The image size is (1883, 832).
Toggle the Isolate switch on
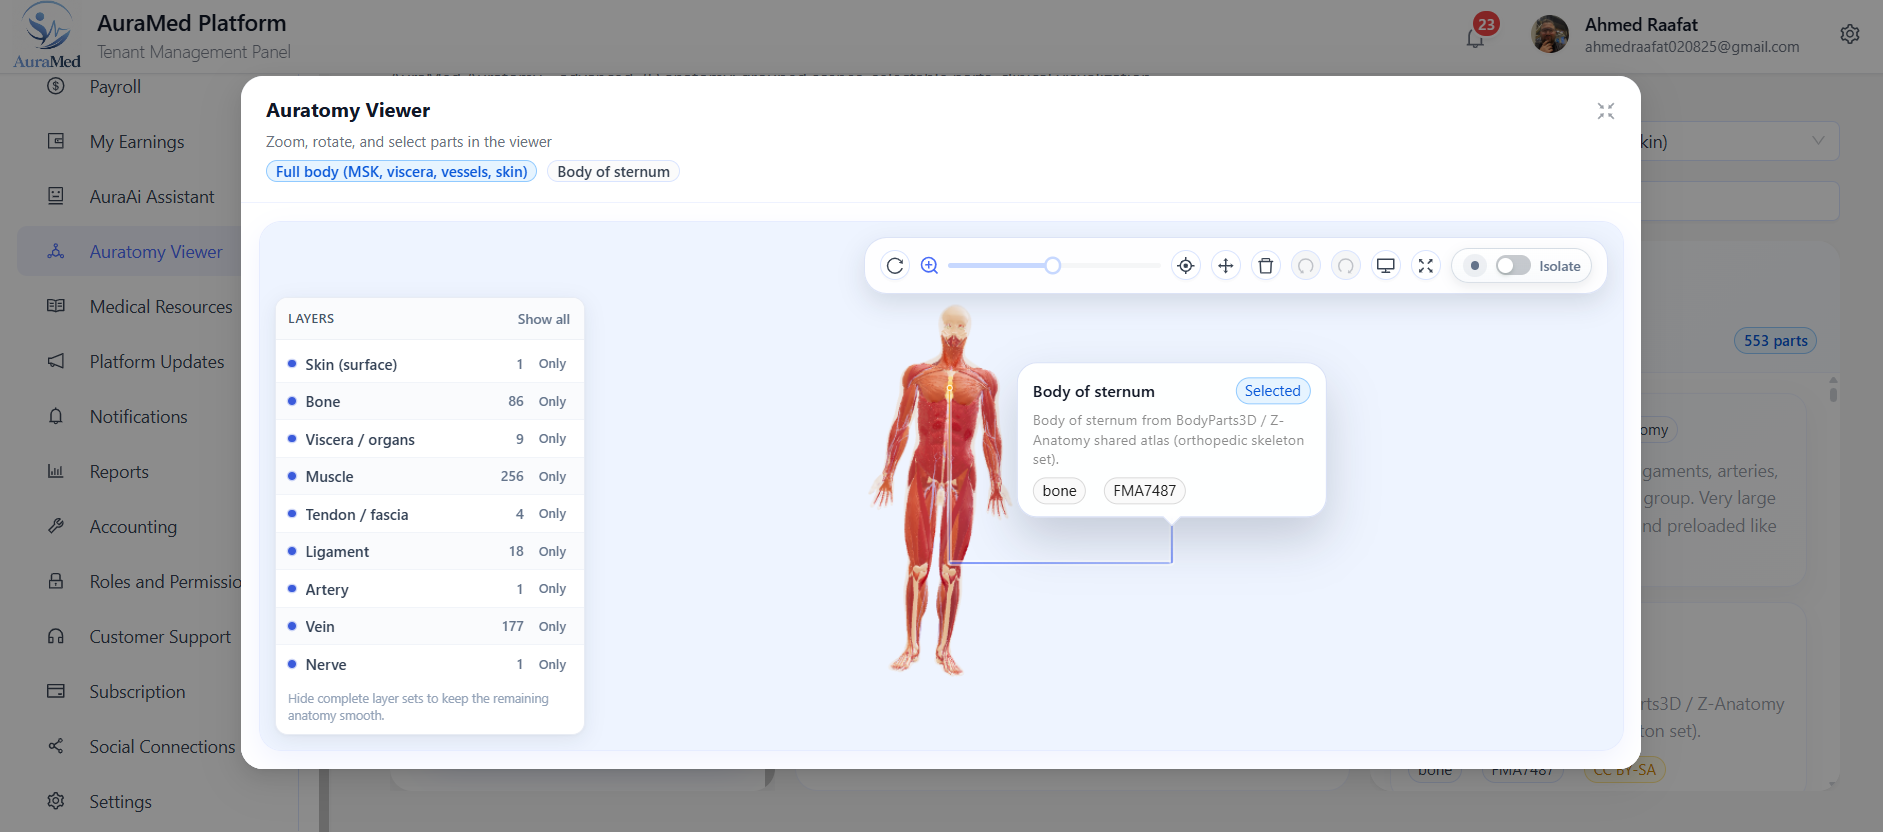[1513, 266]
